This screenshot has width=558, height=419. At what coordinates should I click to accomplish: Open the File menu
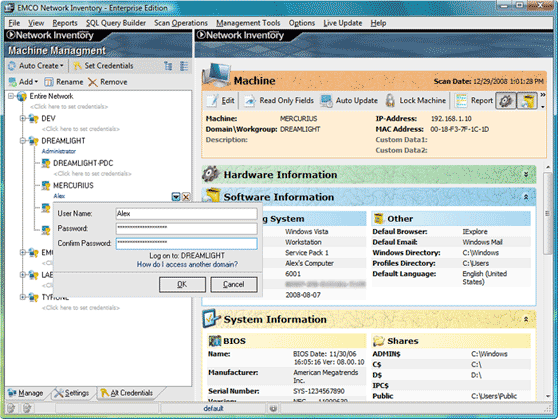click(x=14, y=23)
